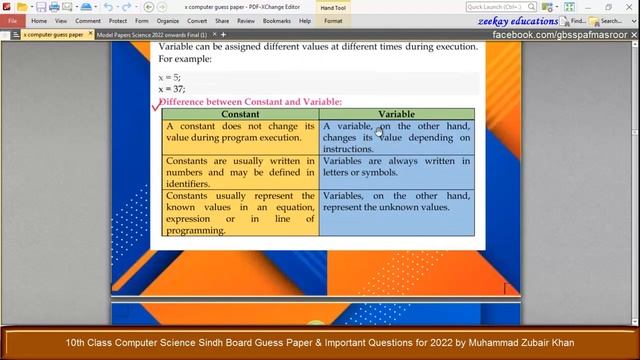
Task: Open the Share ribbon tab
Action: click(222, 21)
